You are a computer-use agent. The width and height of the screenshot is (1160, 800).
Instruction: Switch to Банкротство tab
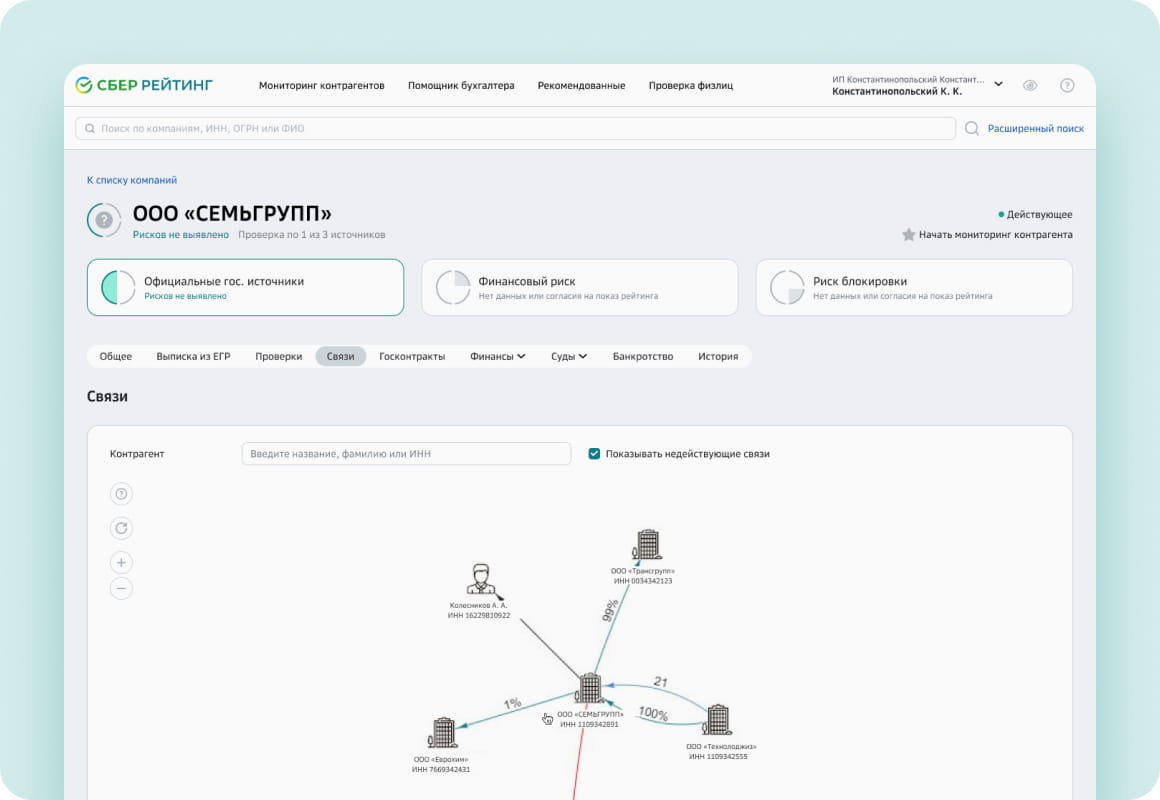click(x=643, y=356)
